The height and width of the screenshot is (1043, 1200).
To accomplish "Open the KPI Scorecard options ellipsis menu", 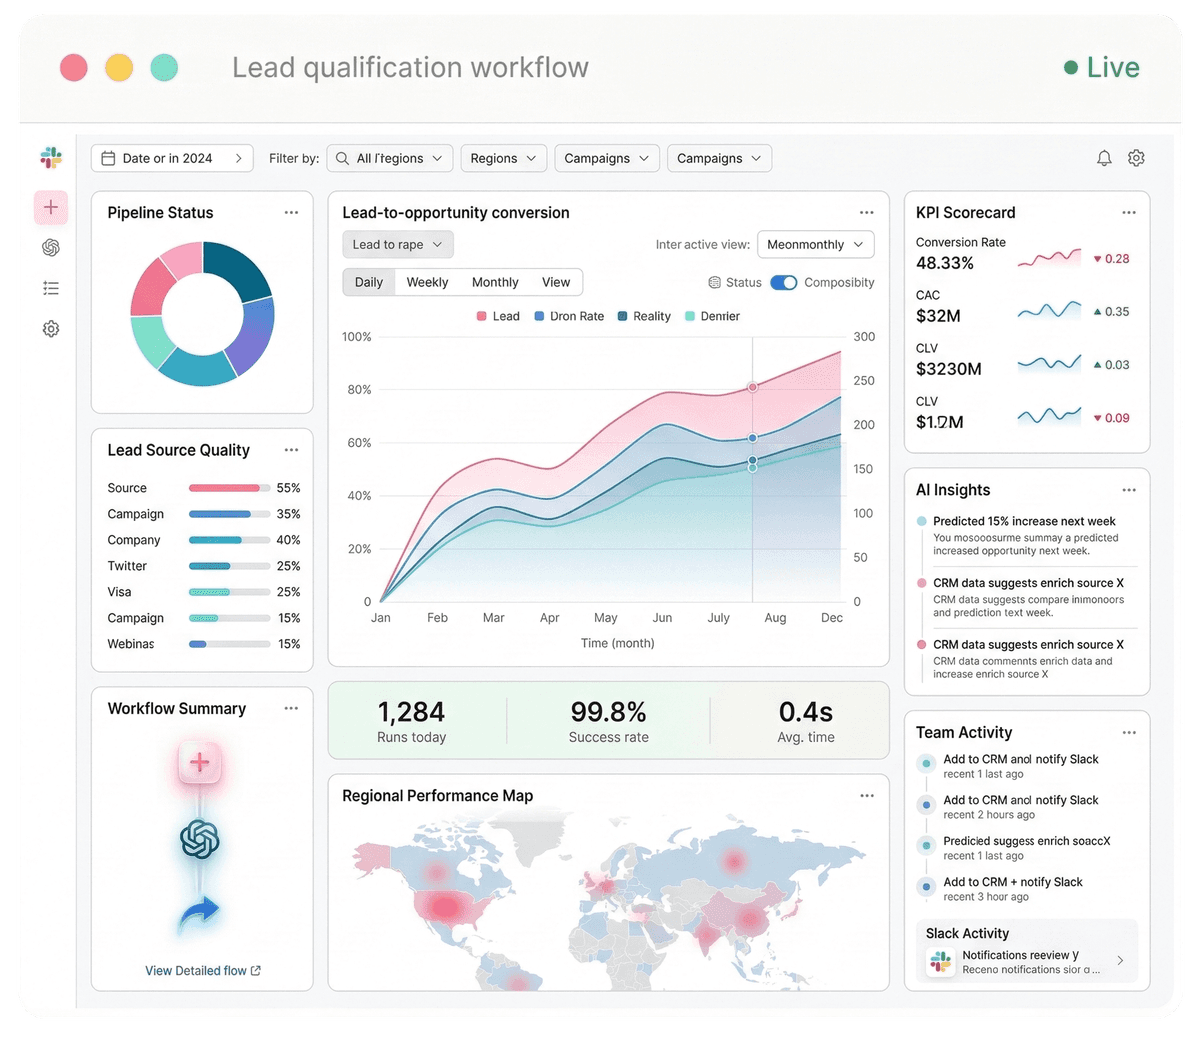I will (x=1129, y=212).
